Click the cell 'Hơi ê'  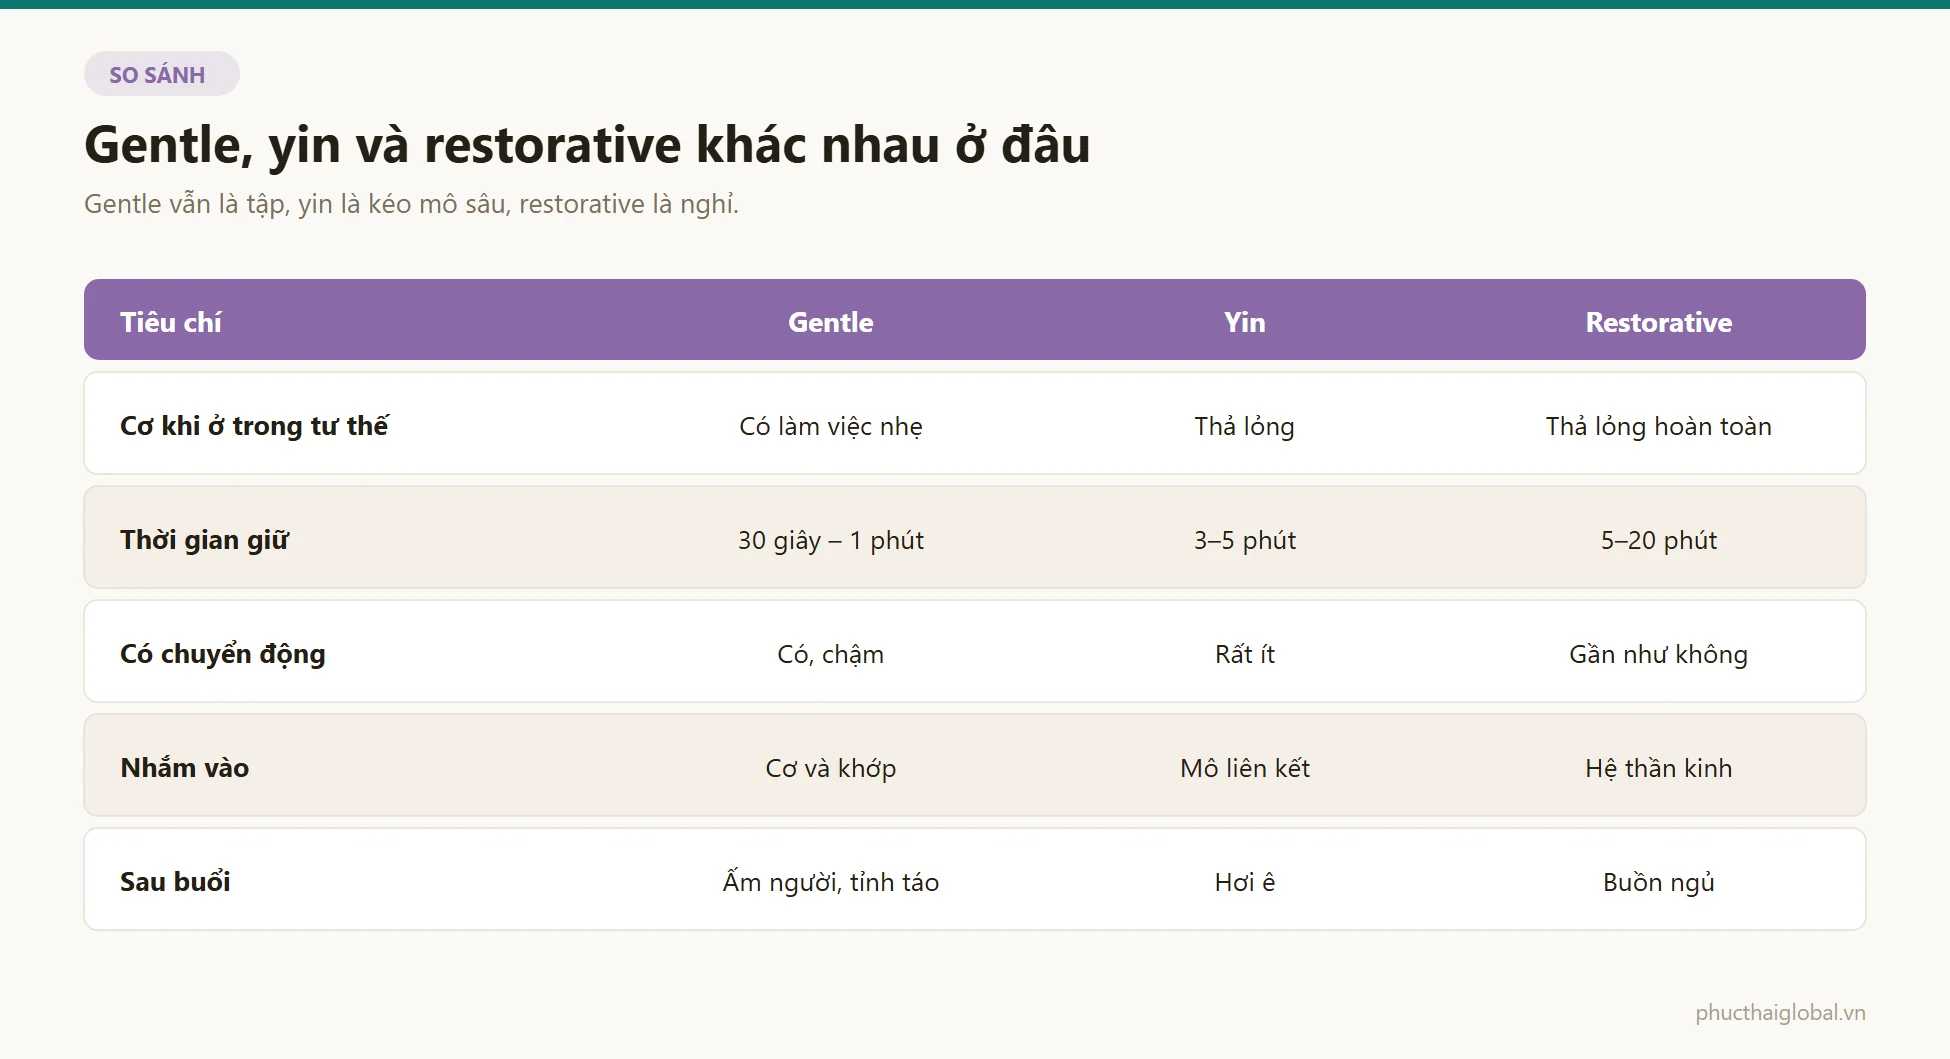pos(1244,882)
